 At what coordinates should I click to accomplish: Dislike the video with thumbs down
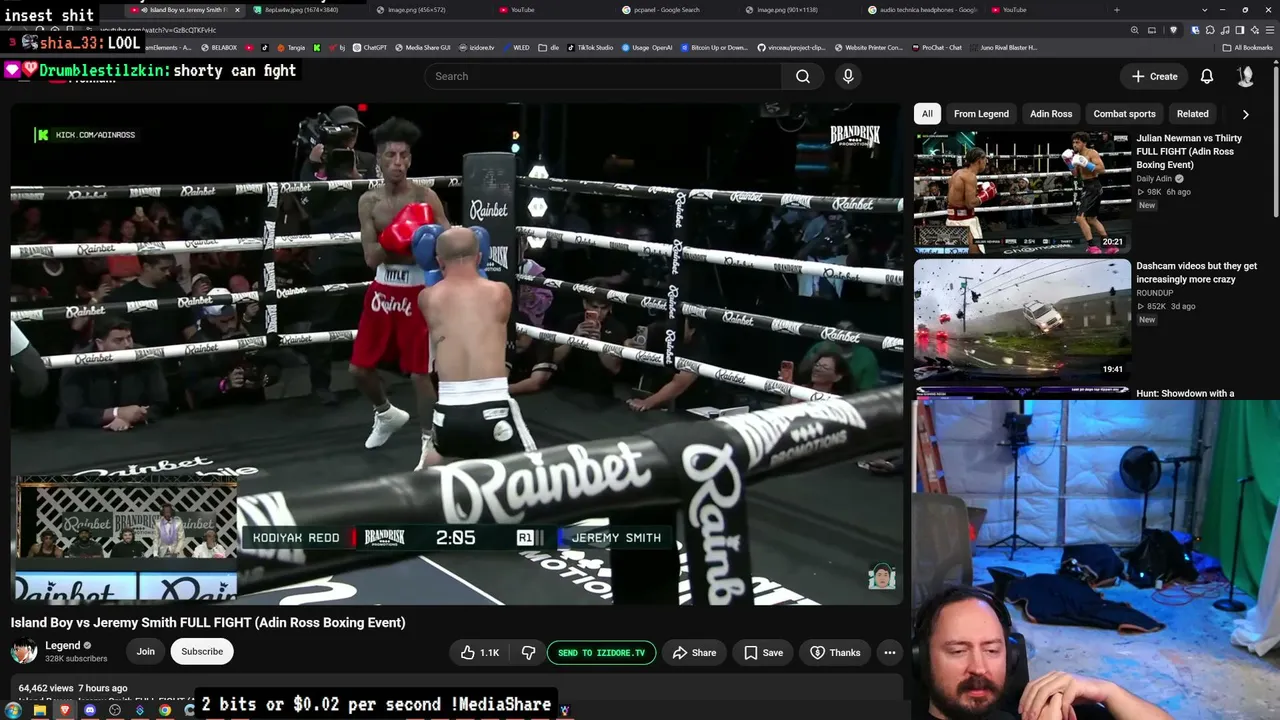point(528,653)
